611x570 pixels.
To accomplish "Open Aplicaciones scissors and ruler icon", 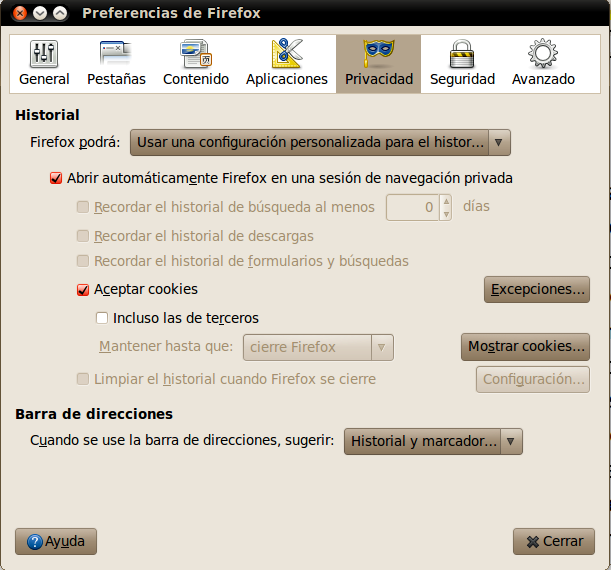I will [287, 53].
